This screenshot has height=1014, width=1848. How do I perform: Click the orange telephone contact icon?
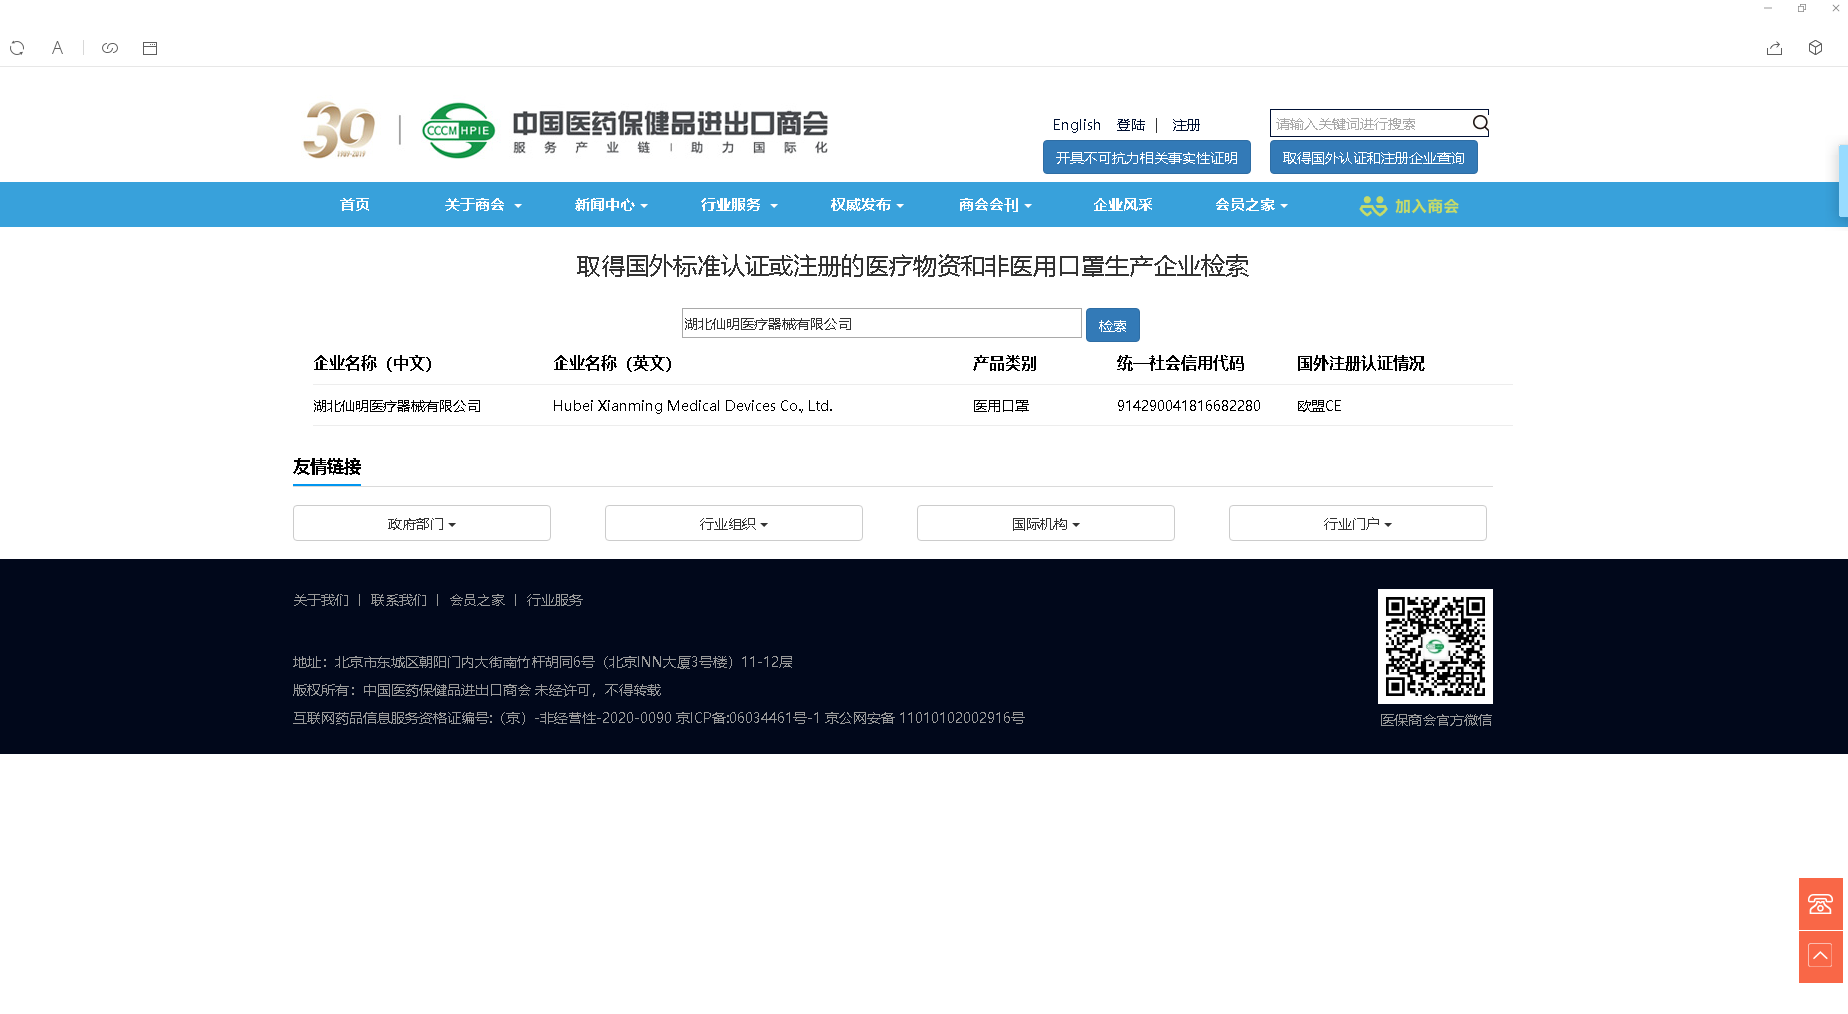(x=1820, y=904)
